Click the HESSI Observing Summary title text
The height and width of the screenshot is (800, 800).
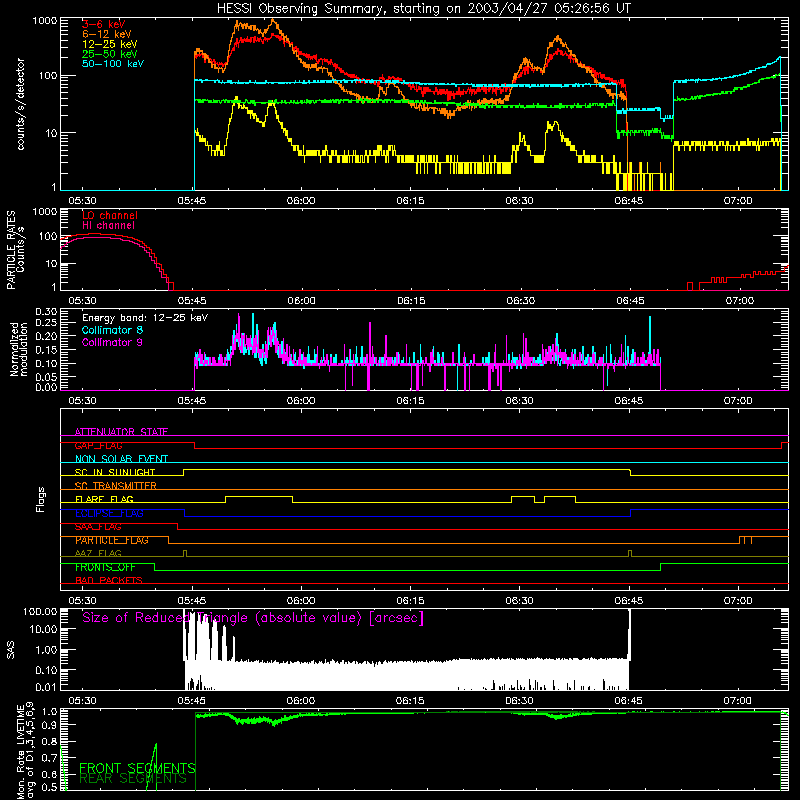(x=423, y=9)
